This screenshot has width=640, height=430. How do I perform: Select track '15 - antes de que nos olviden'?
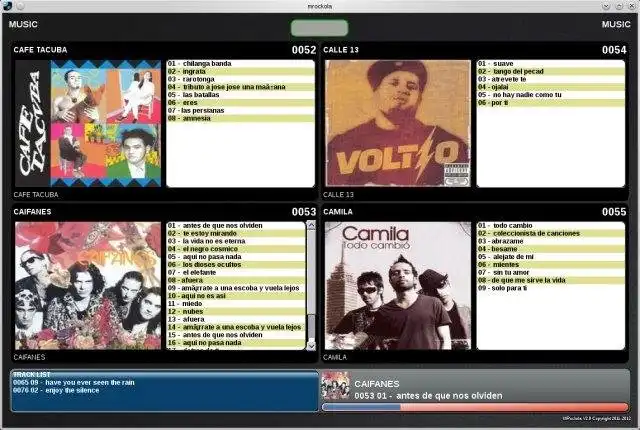click(x=236, y=335)
